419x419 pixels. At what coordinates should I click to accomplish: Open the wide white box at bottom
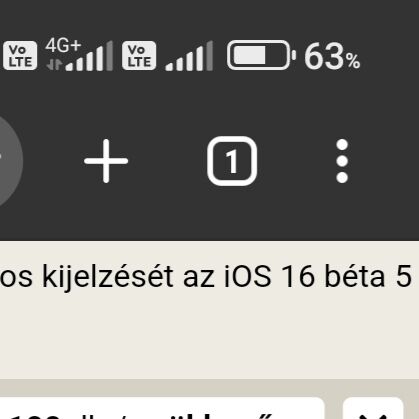coord(162,408)
